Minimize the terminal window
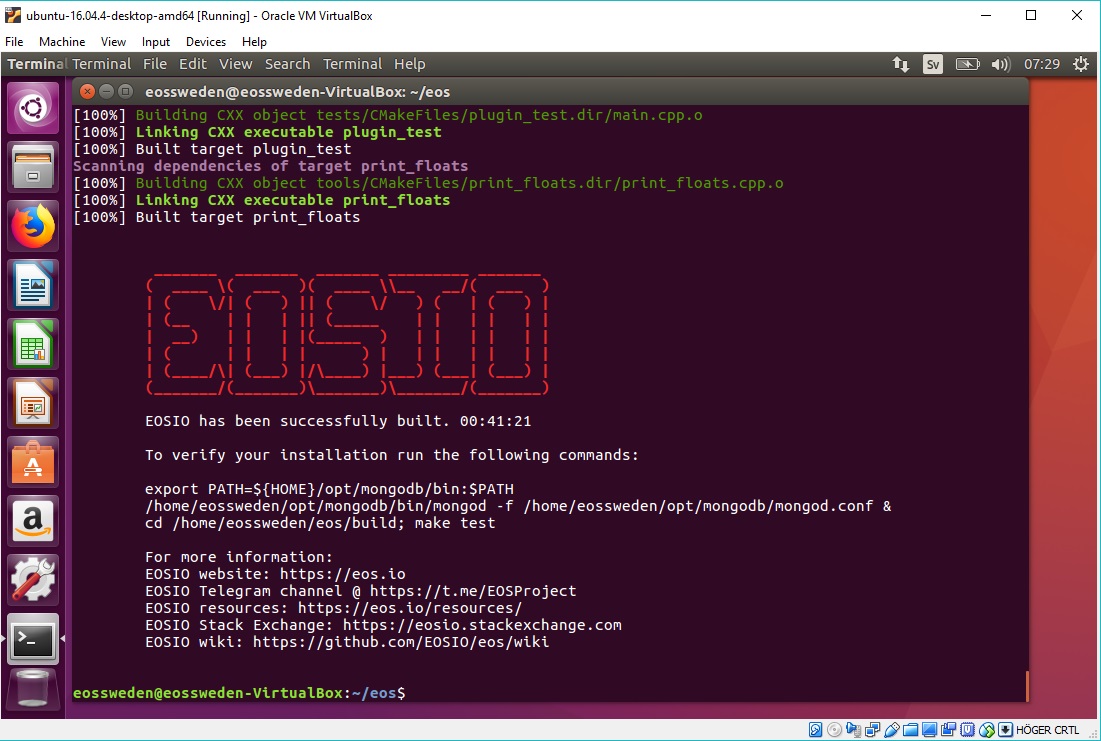 coord(106,91)
